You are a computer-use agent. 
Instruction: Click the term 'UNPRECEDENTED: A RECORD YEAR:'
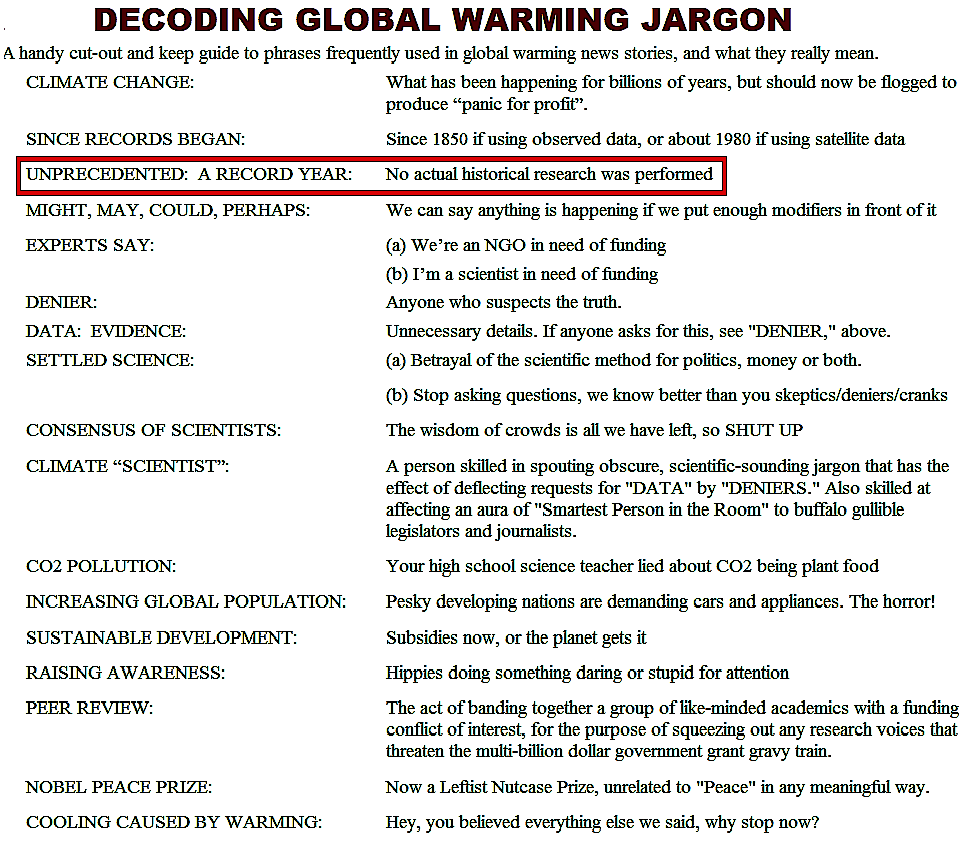point(189,175)
